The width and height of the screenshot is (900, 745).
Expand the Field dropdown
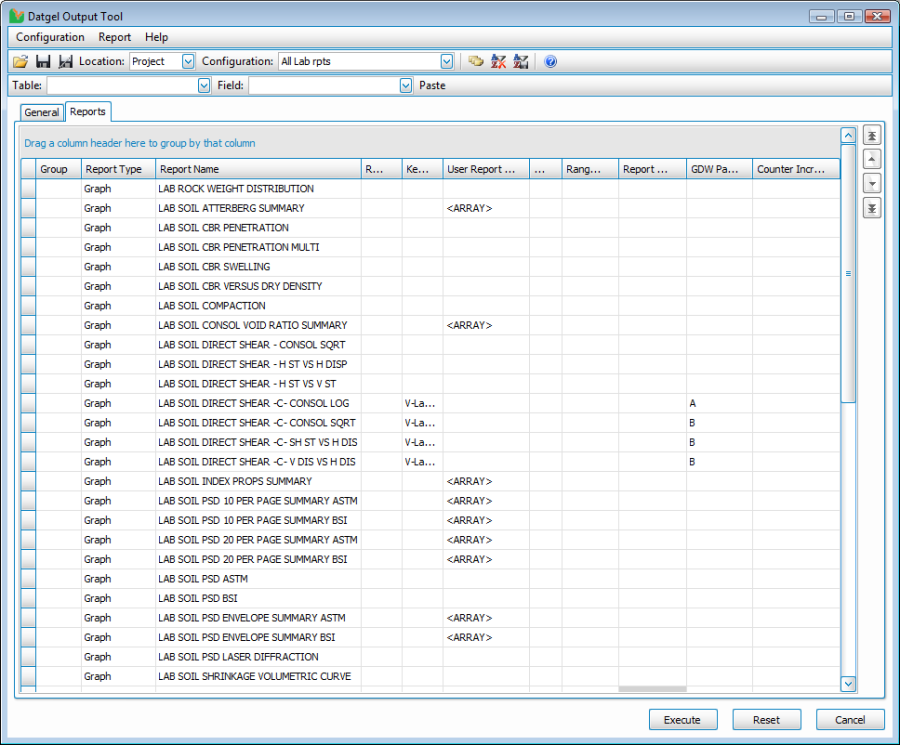pyautogui.click(x=405, y=86)
